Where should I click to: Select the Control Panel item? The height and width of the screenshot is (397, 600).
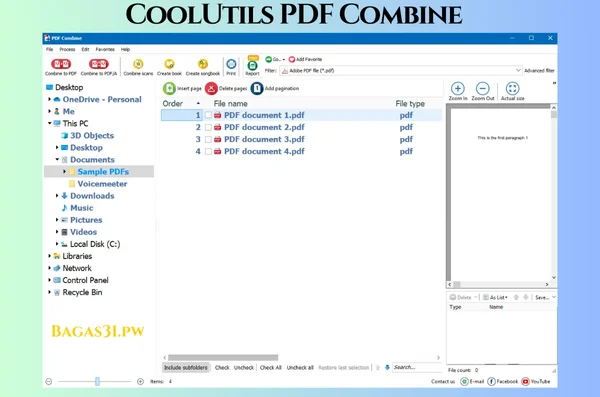85,280
